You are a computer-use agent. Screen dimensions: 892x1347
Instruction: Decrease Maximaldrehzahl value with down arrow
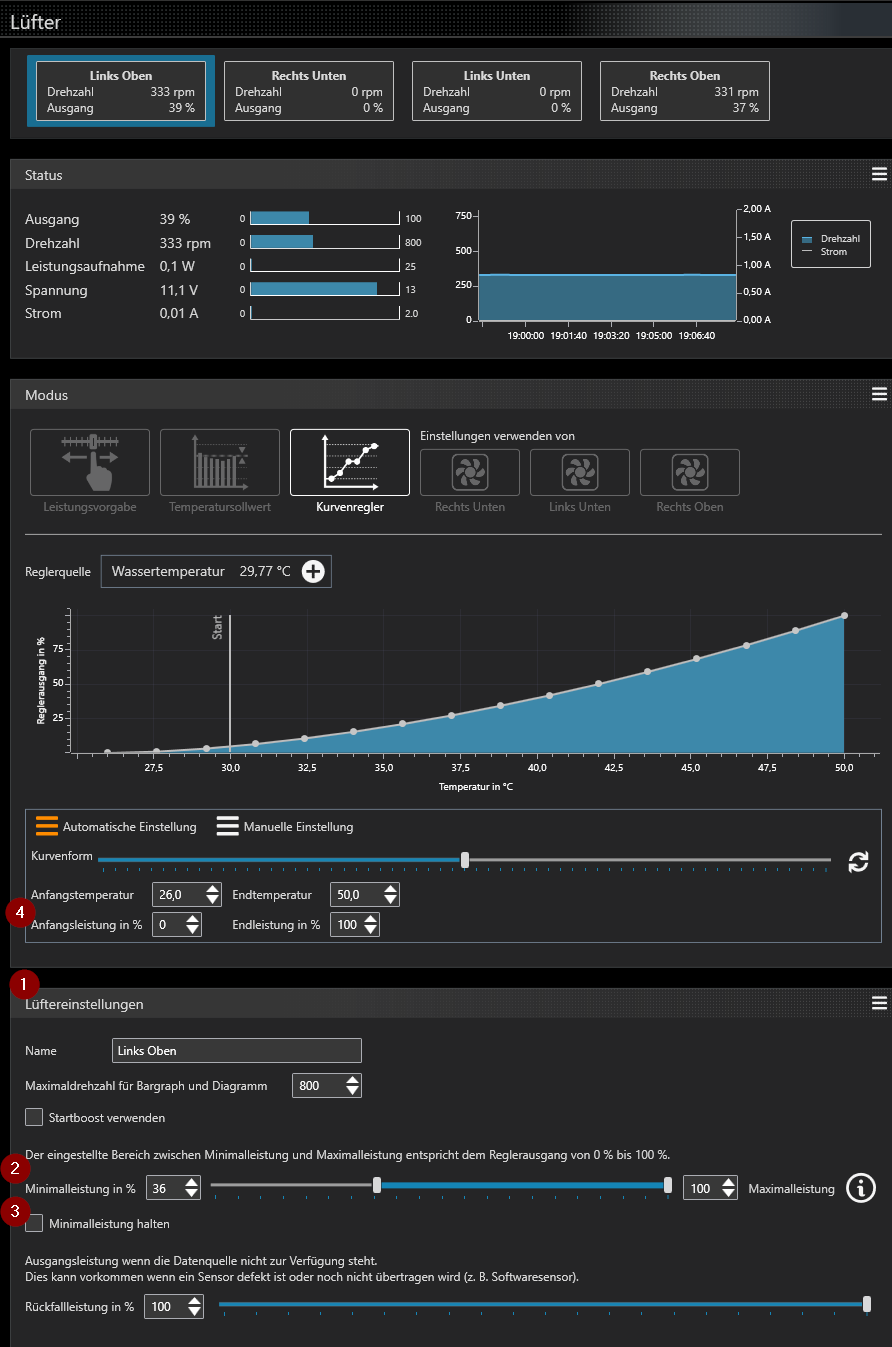click(351, 1091)
